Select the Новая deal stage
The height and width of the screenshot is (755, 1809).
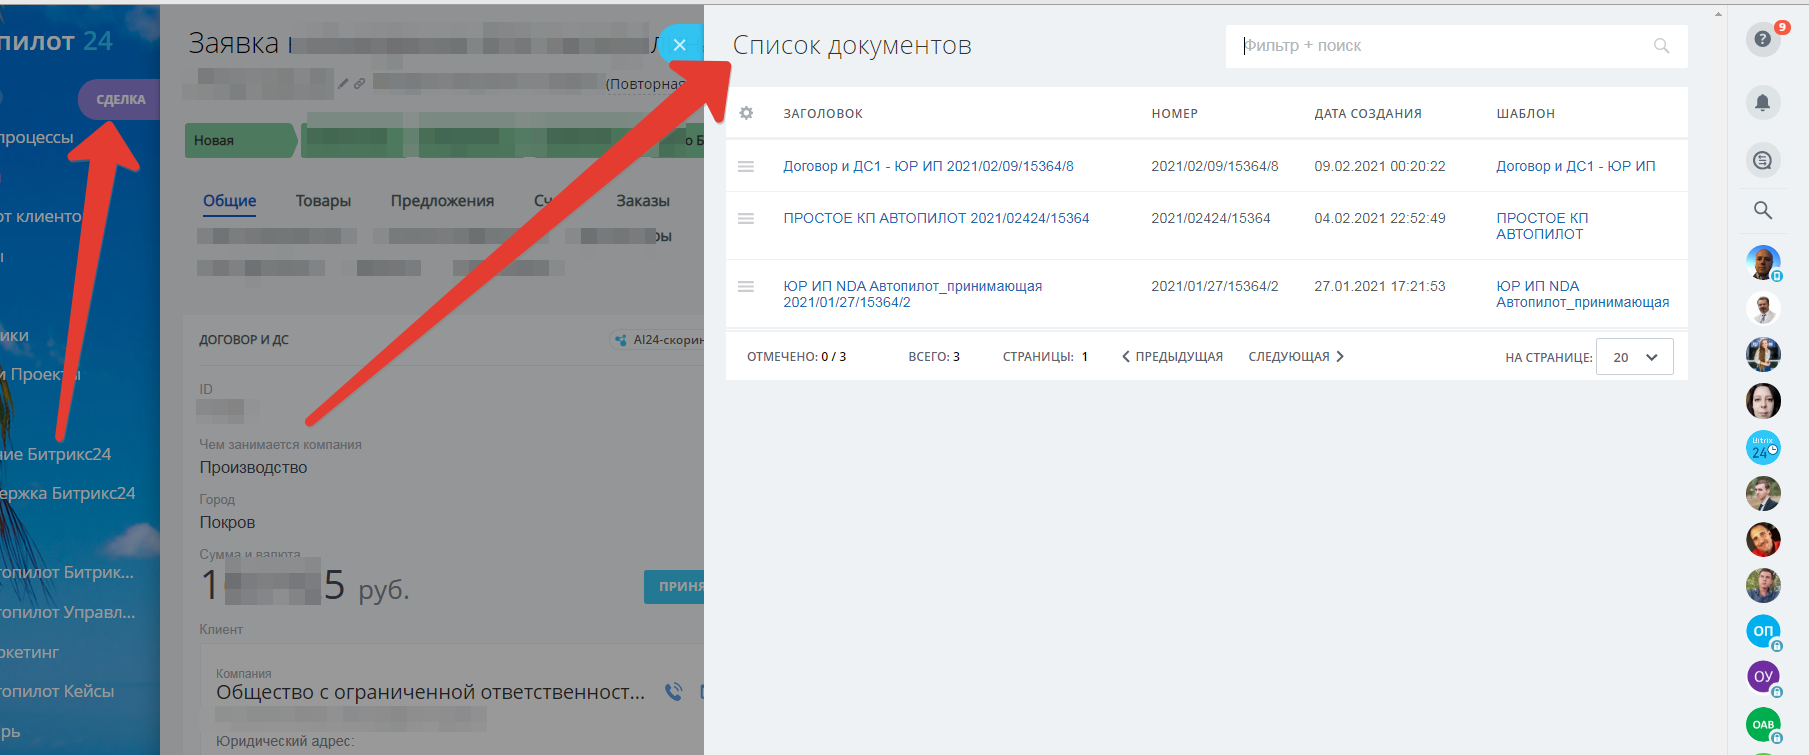click(238, 141)
